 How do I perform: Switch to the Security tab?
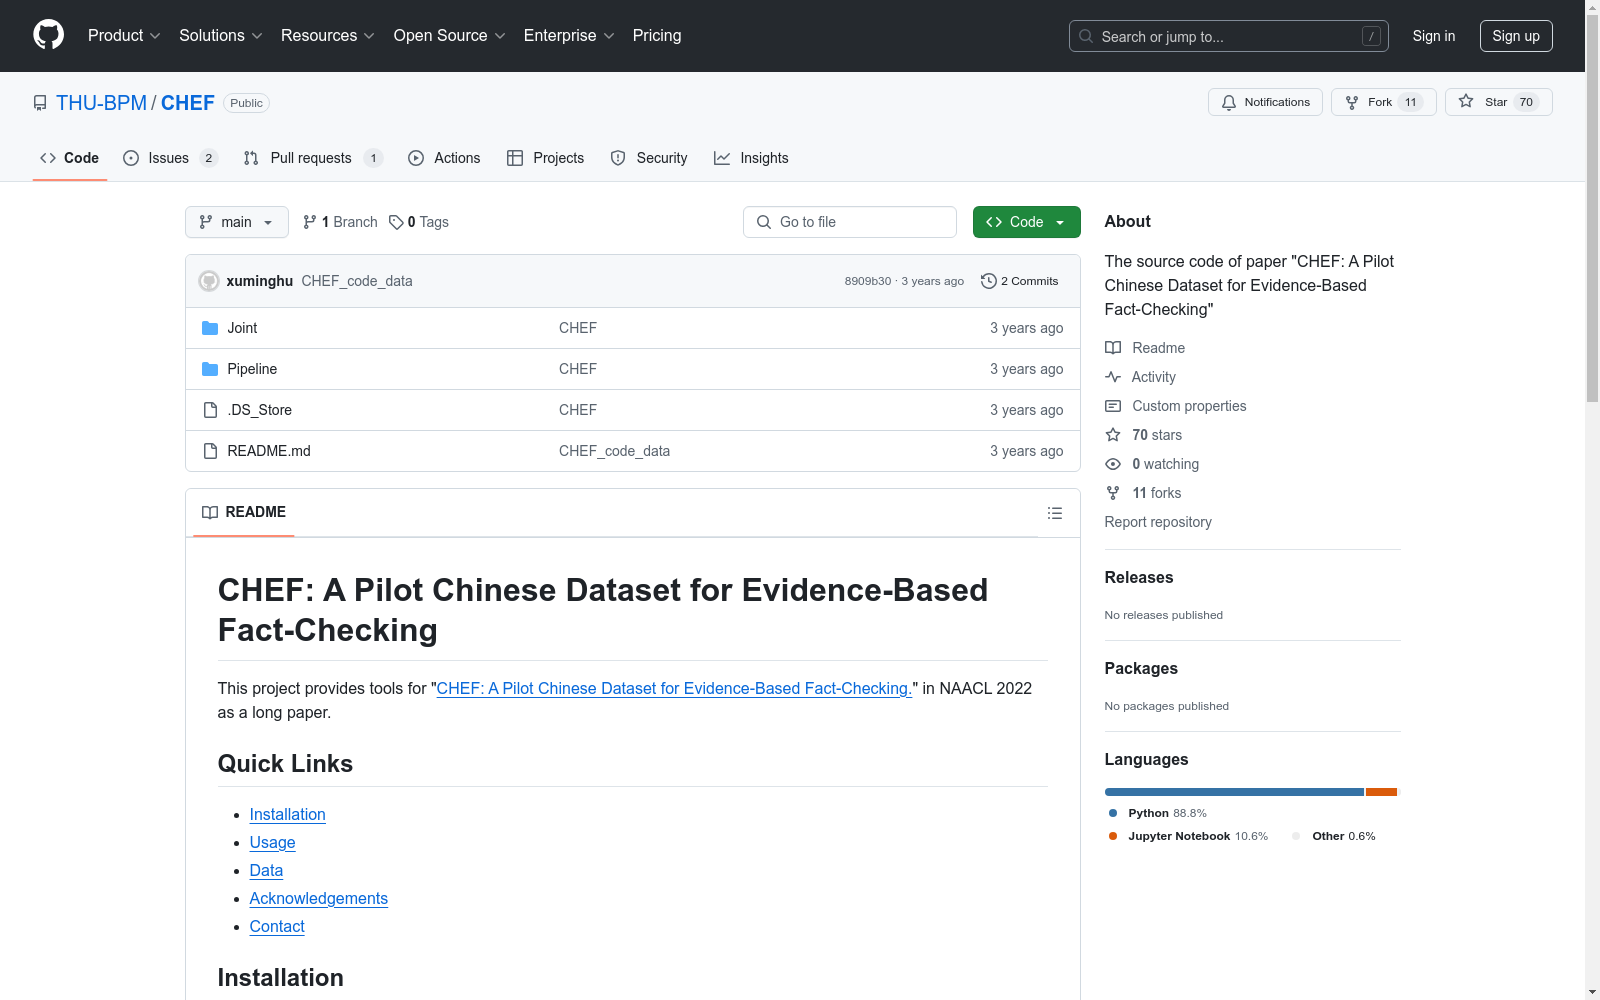[649, 158]
